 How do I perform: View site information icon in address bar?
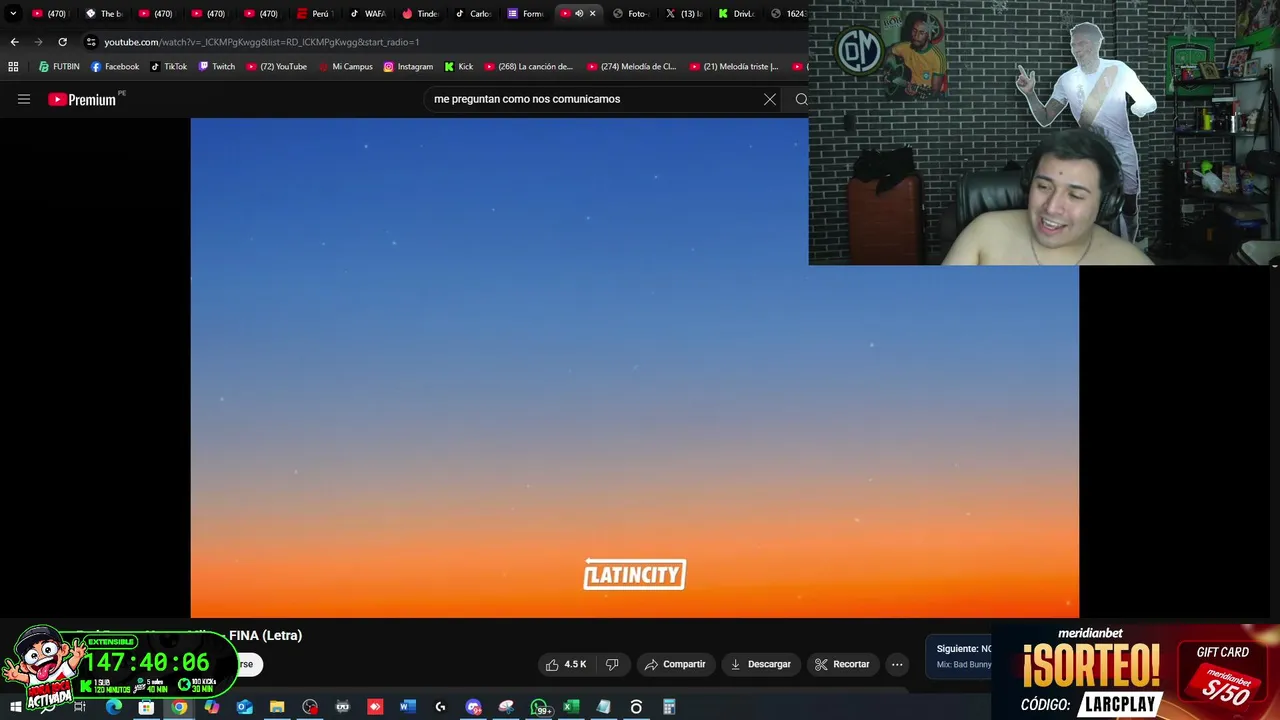pos(91,42)
